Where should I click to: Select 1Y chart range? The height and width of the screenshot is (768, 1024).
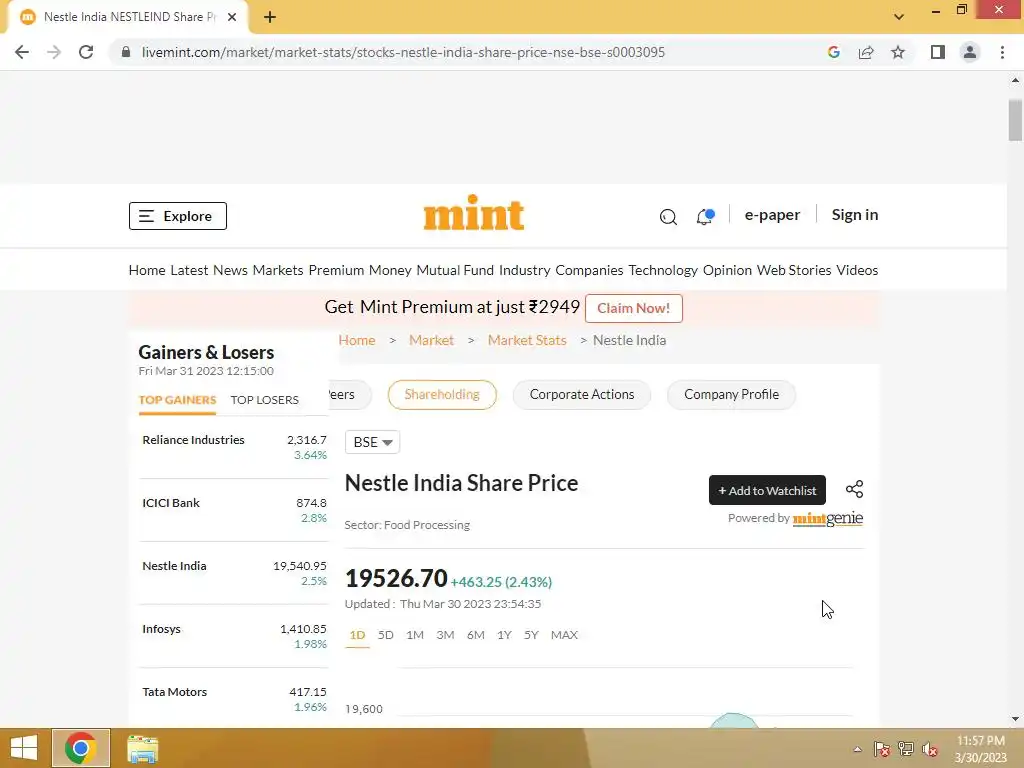pos(504,635)
